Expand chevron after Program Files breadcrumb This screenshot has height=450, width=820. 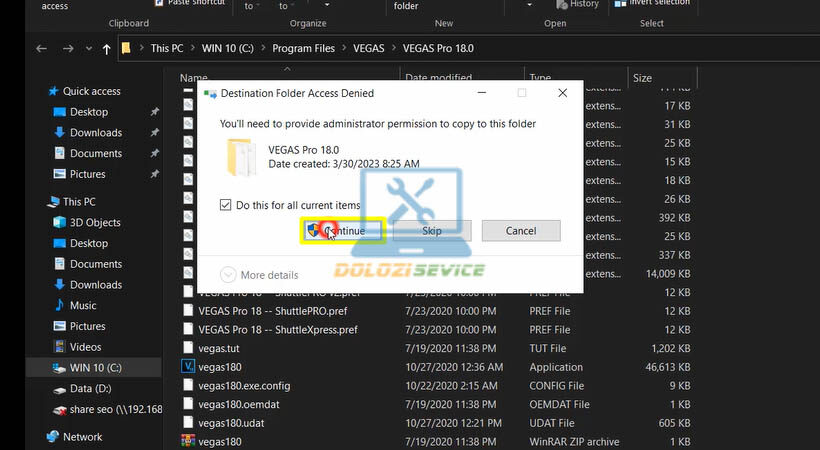[344, 48]
